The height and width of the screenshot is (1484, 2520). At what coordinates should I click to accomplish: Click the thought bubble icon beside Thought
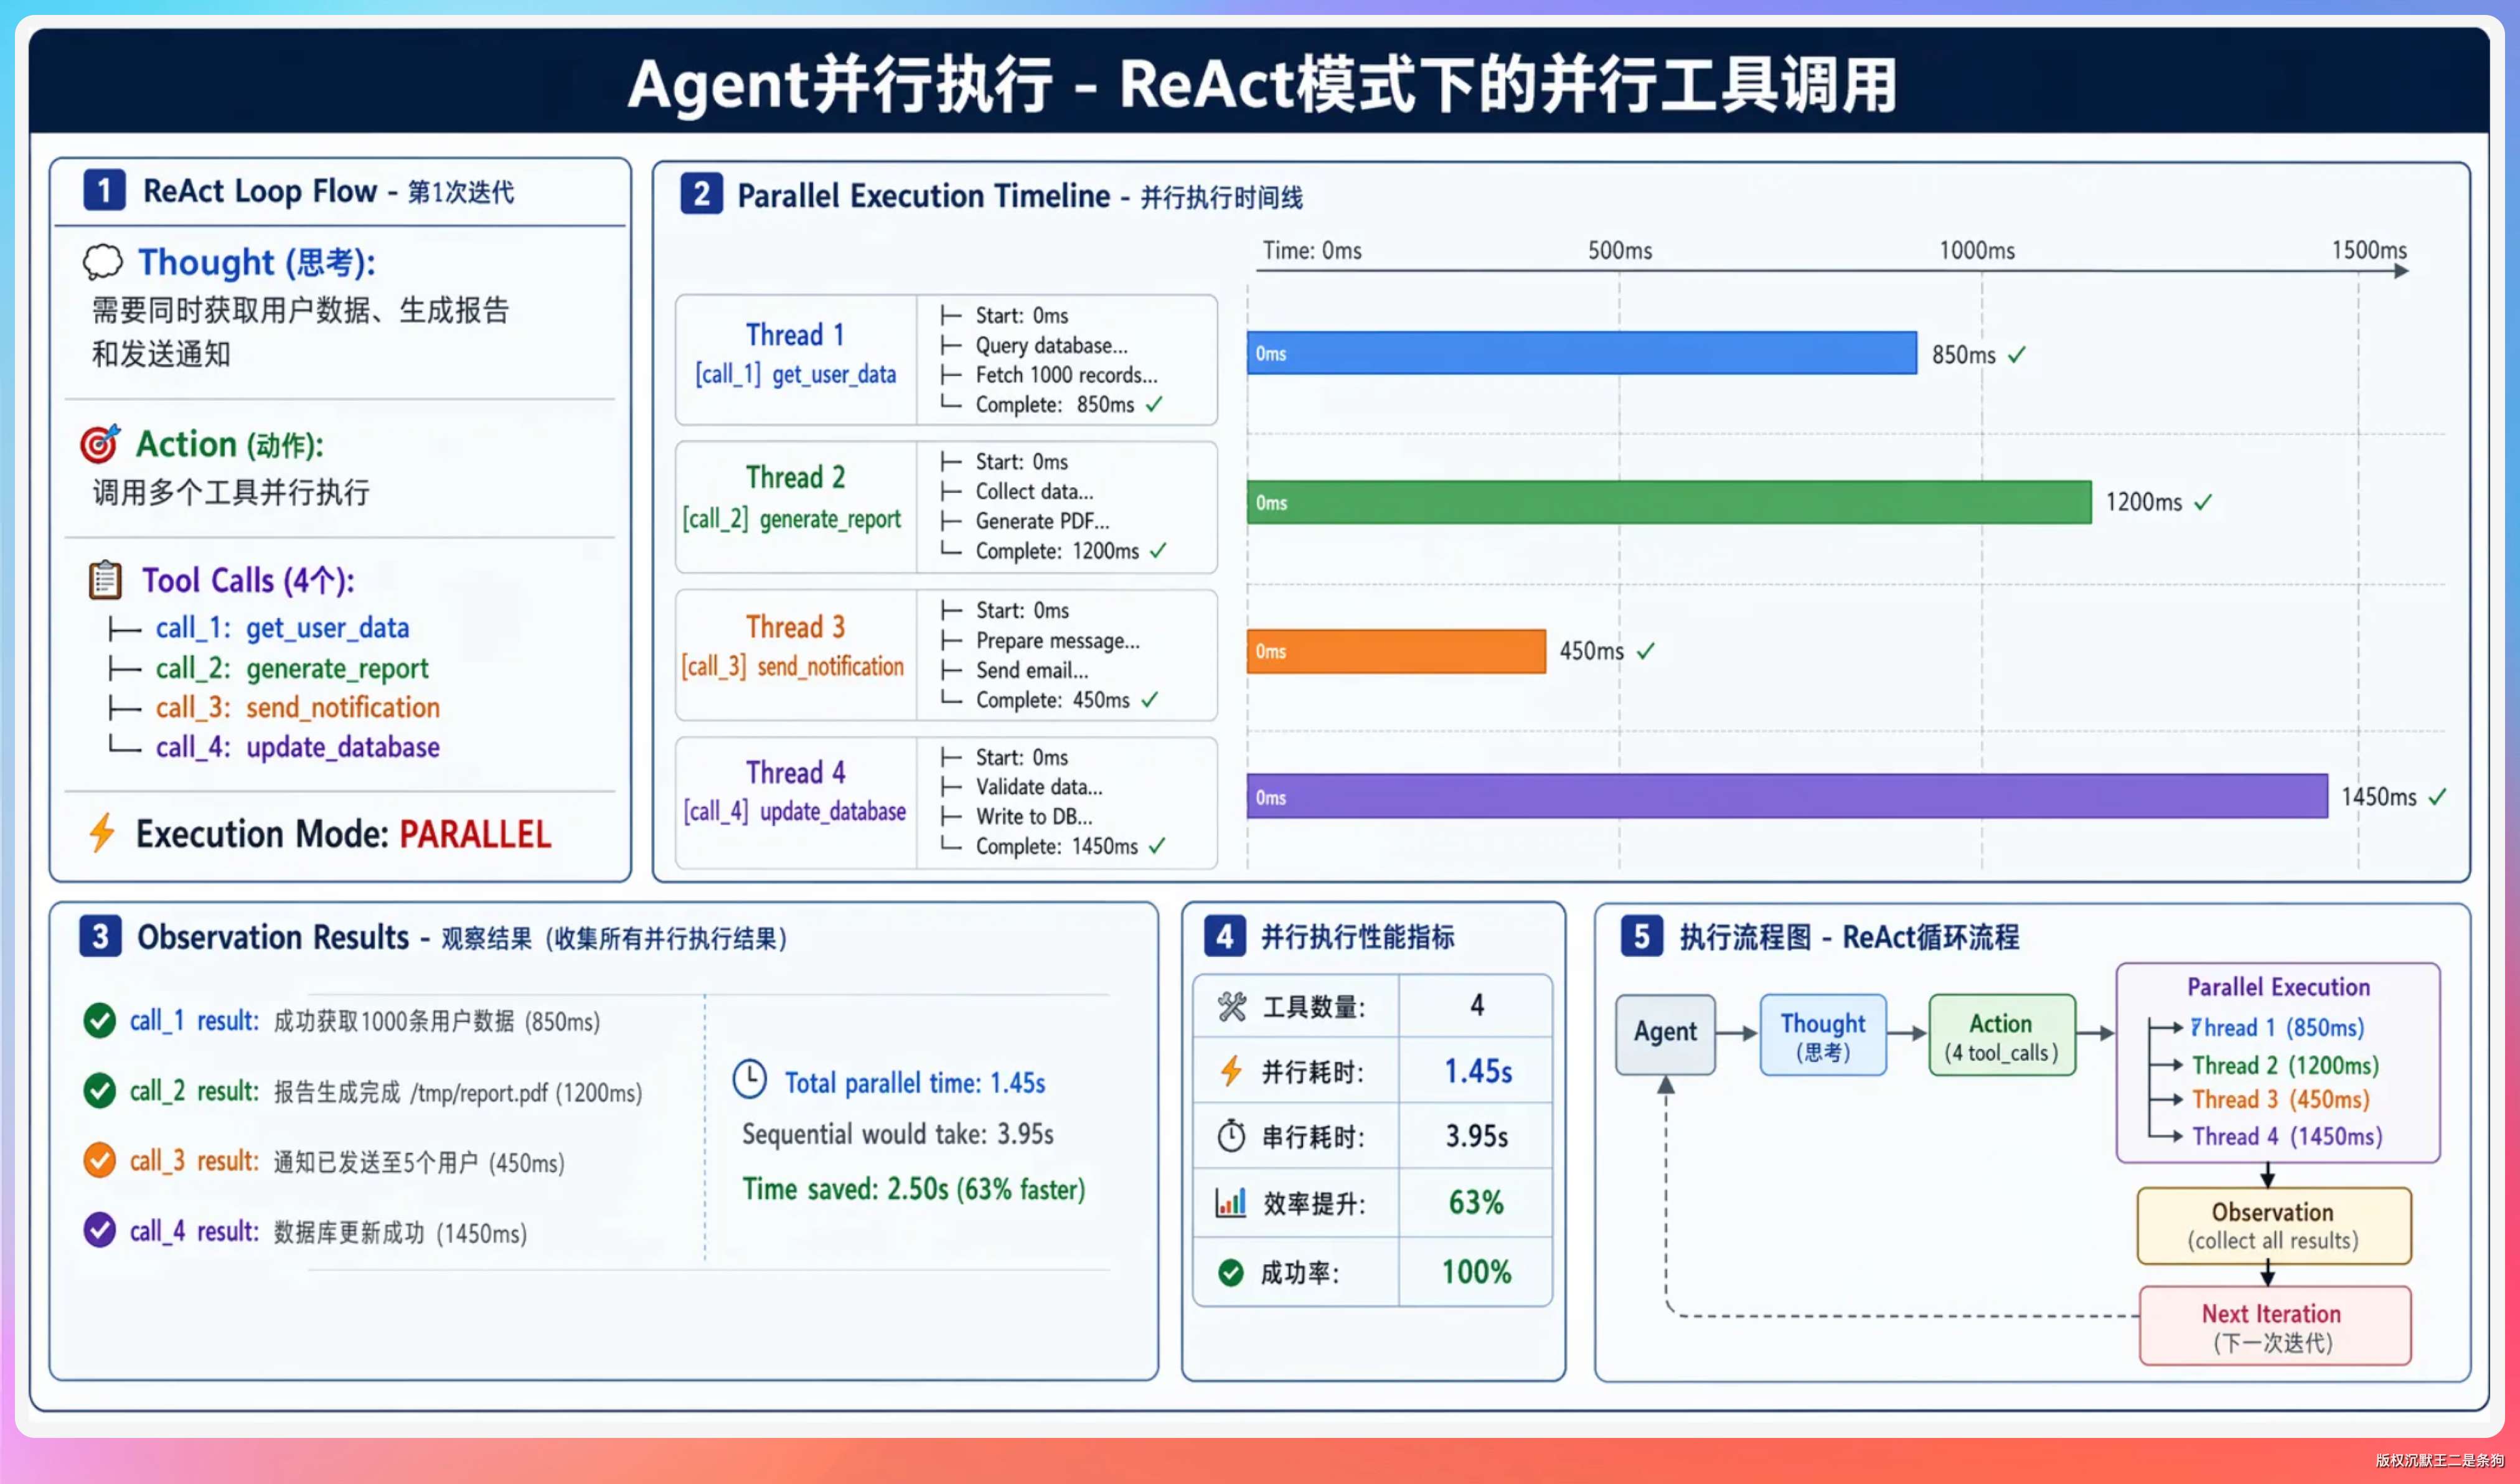tap(102, 262)
